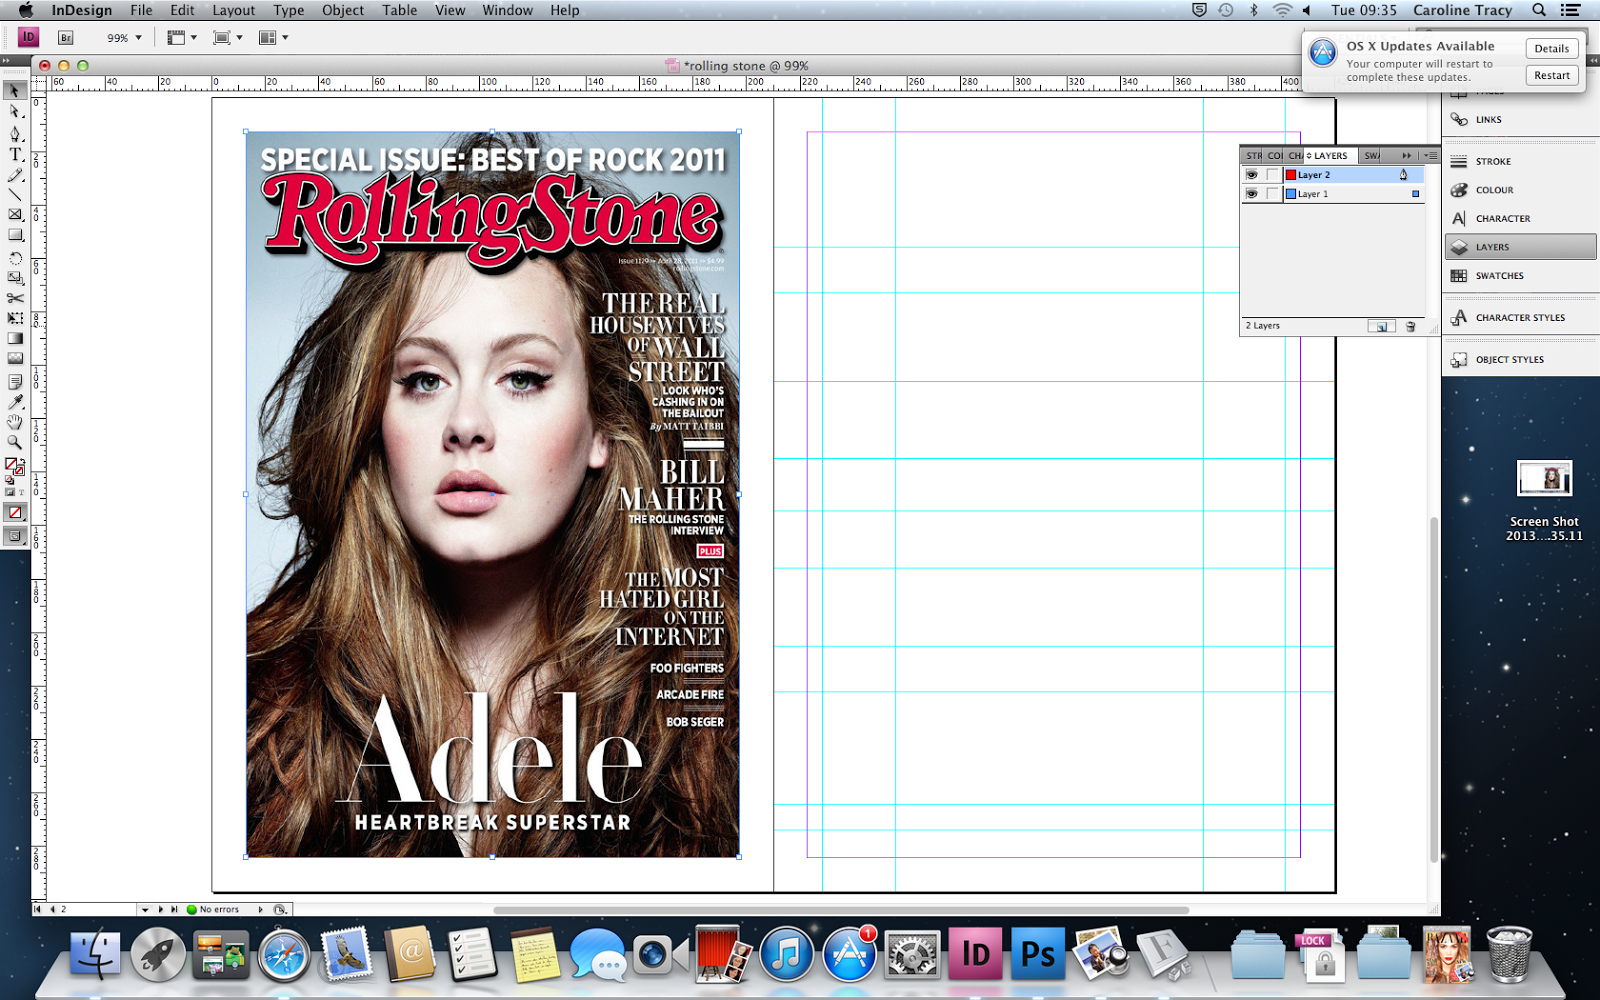
Task: Select the Line tool
Action: point(15,195)
